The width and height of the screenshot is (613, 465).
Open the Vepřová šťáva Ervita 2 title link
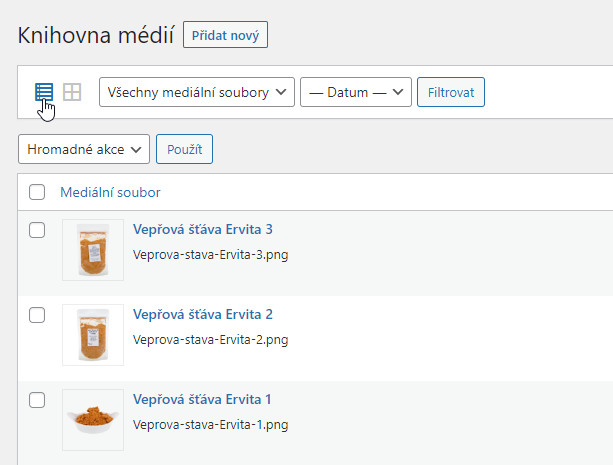pyautogui.click(x=203, y=314)
